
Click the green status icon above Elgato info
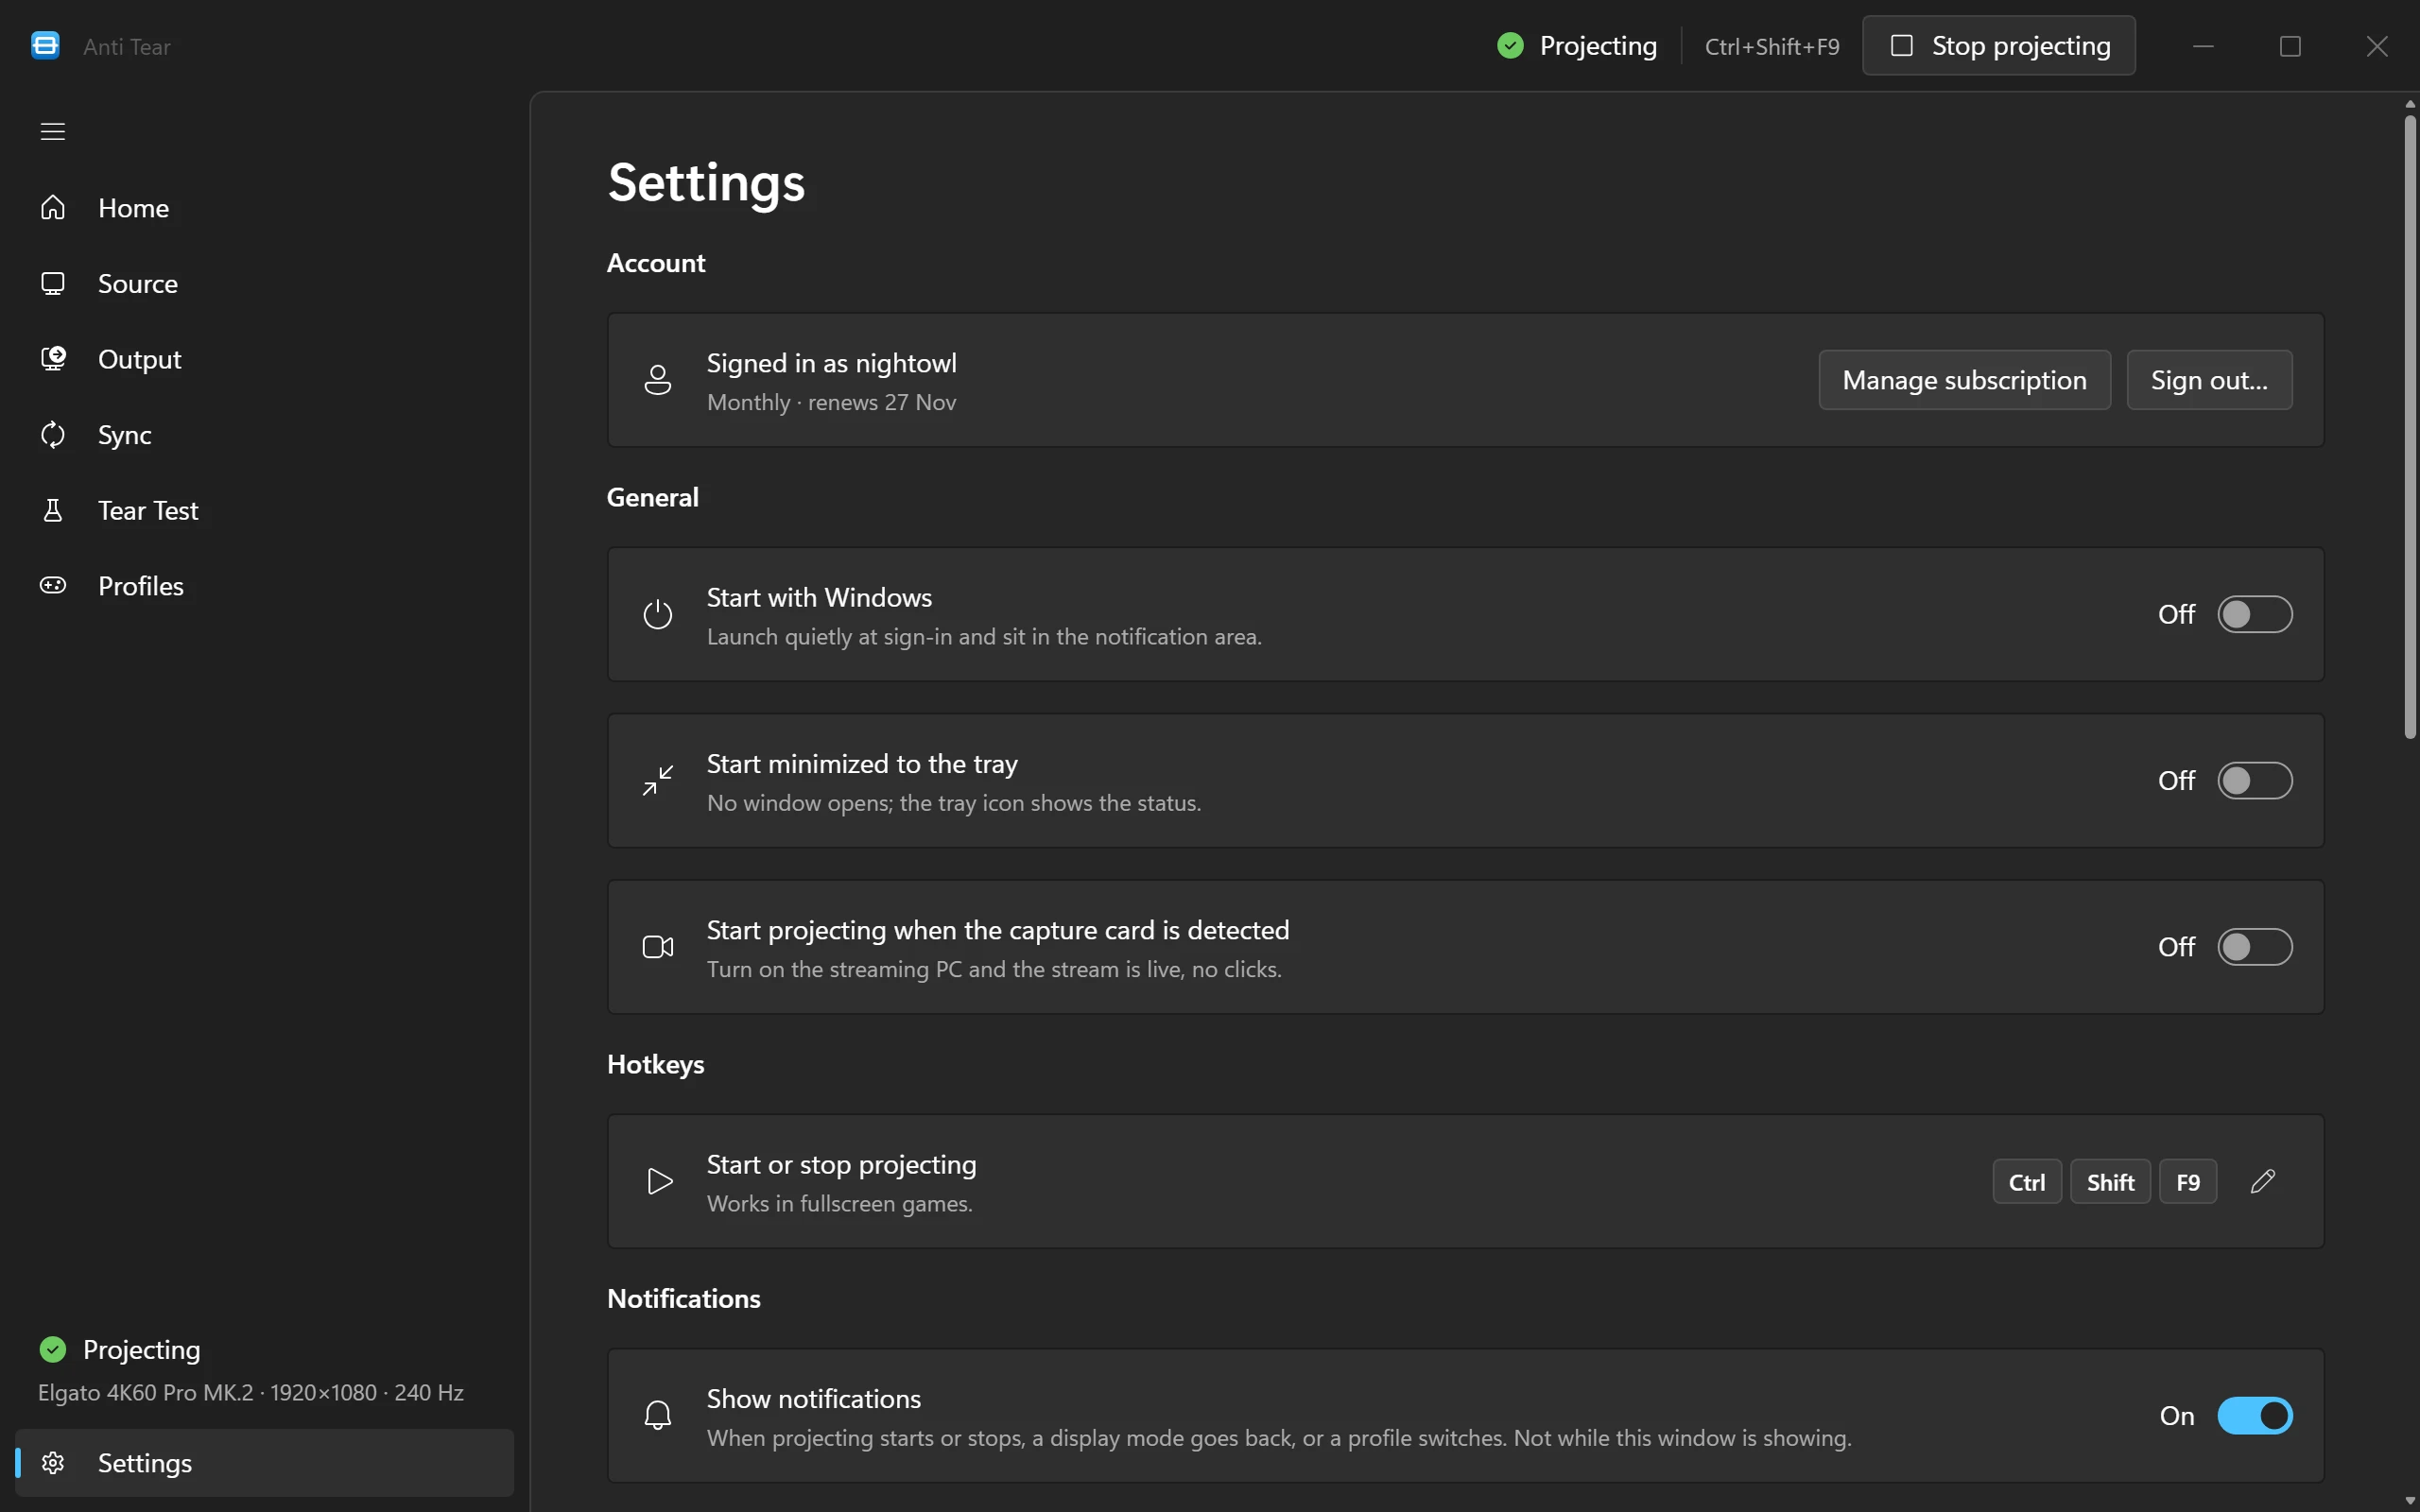click(x=53, y=1349)
